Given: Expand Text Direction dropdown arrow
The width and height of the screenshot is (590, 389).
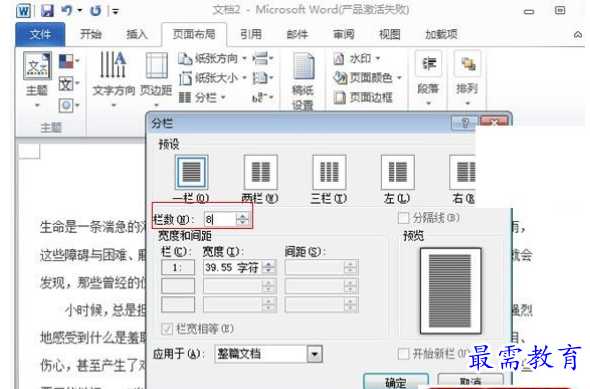Looking at the screenshot, I should click(x=113, y=105).
